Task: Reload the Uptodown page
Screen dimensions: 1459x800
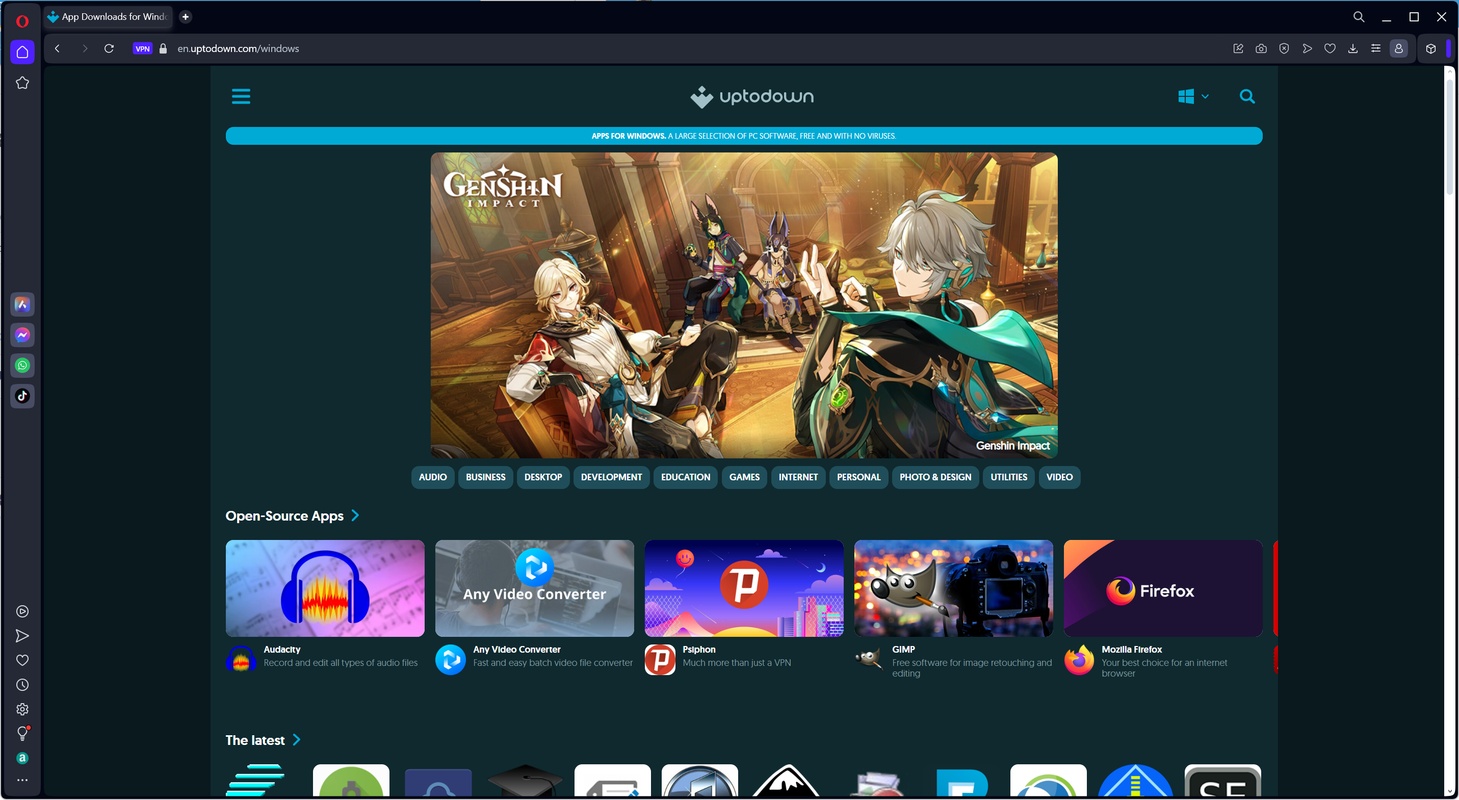Action: [109, 48]
